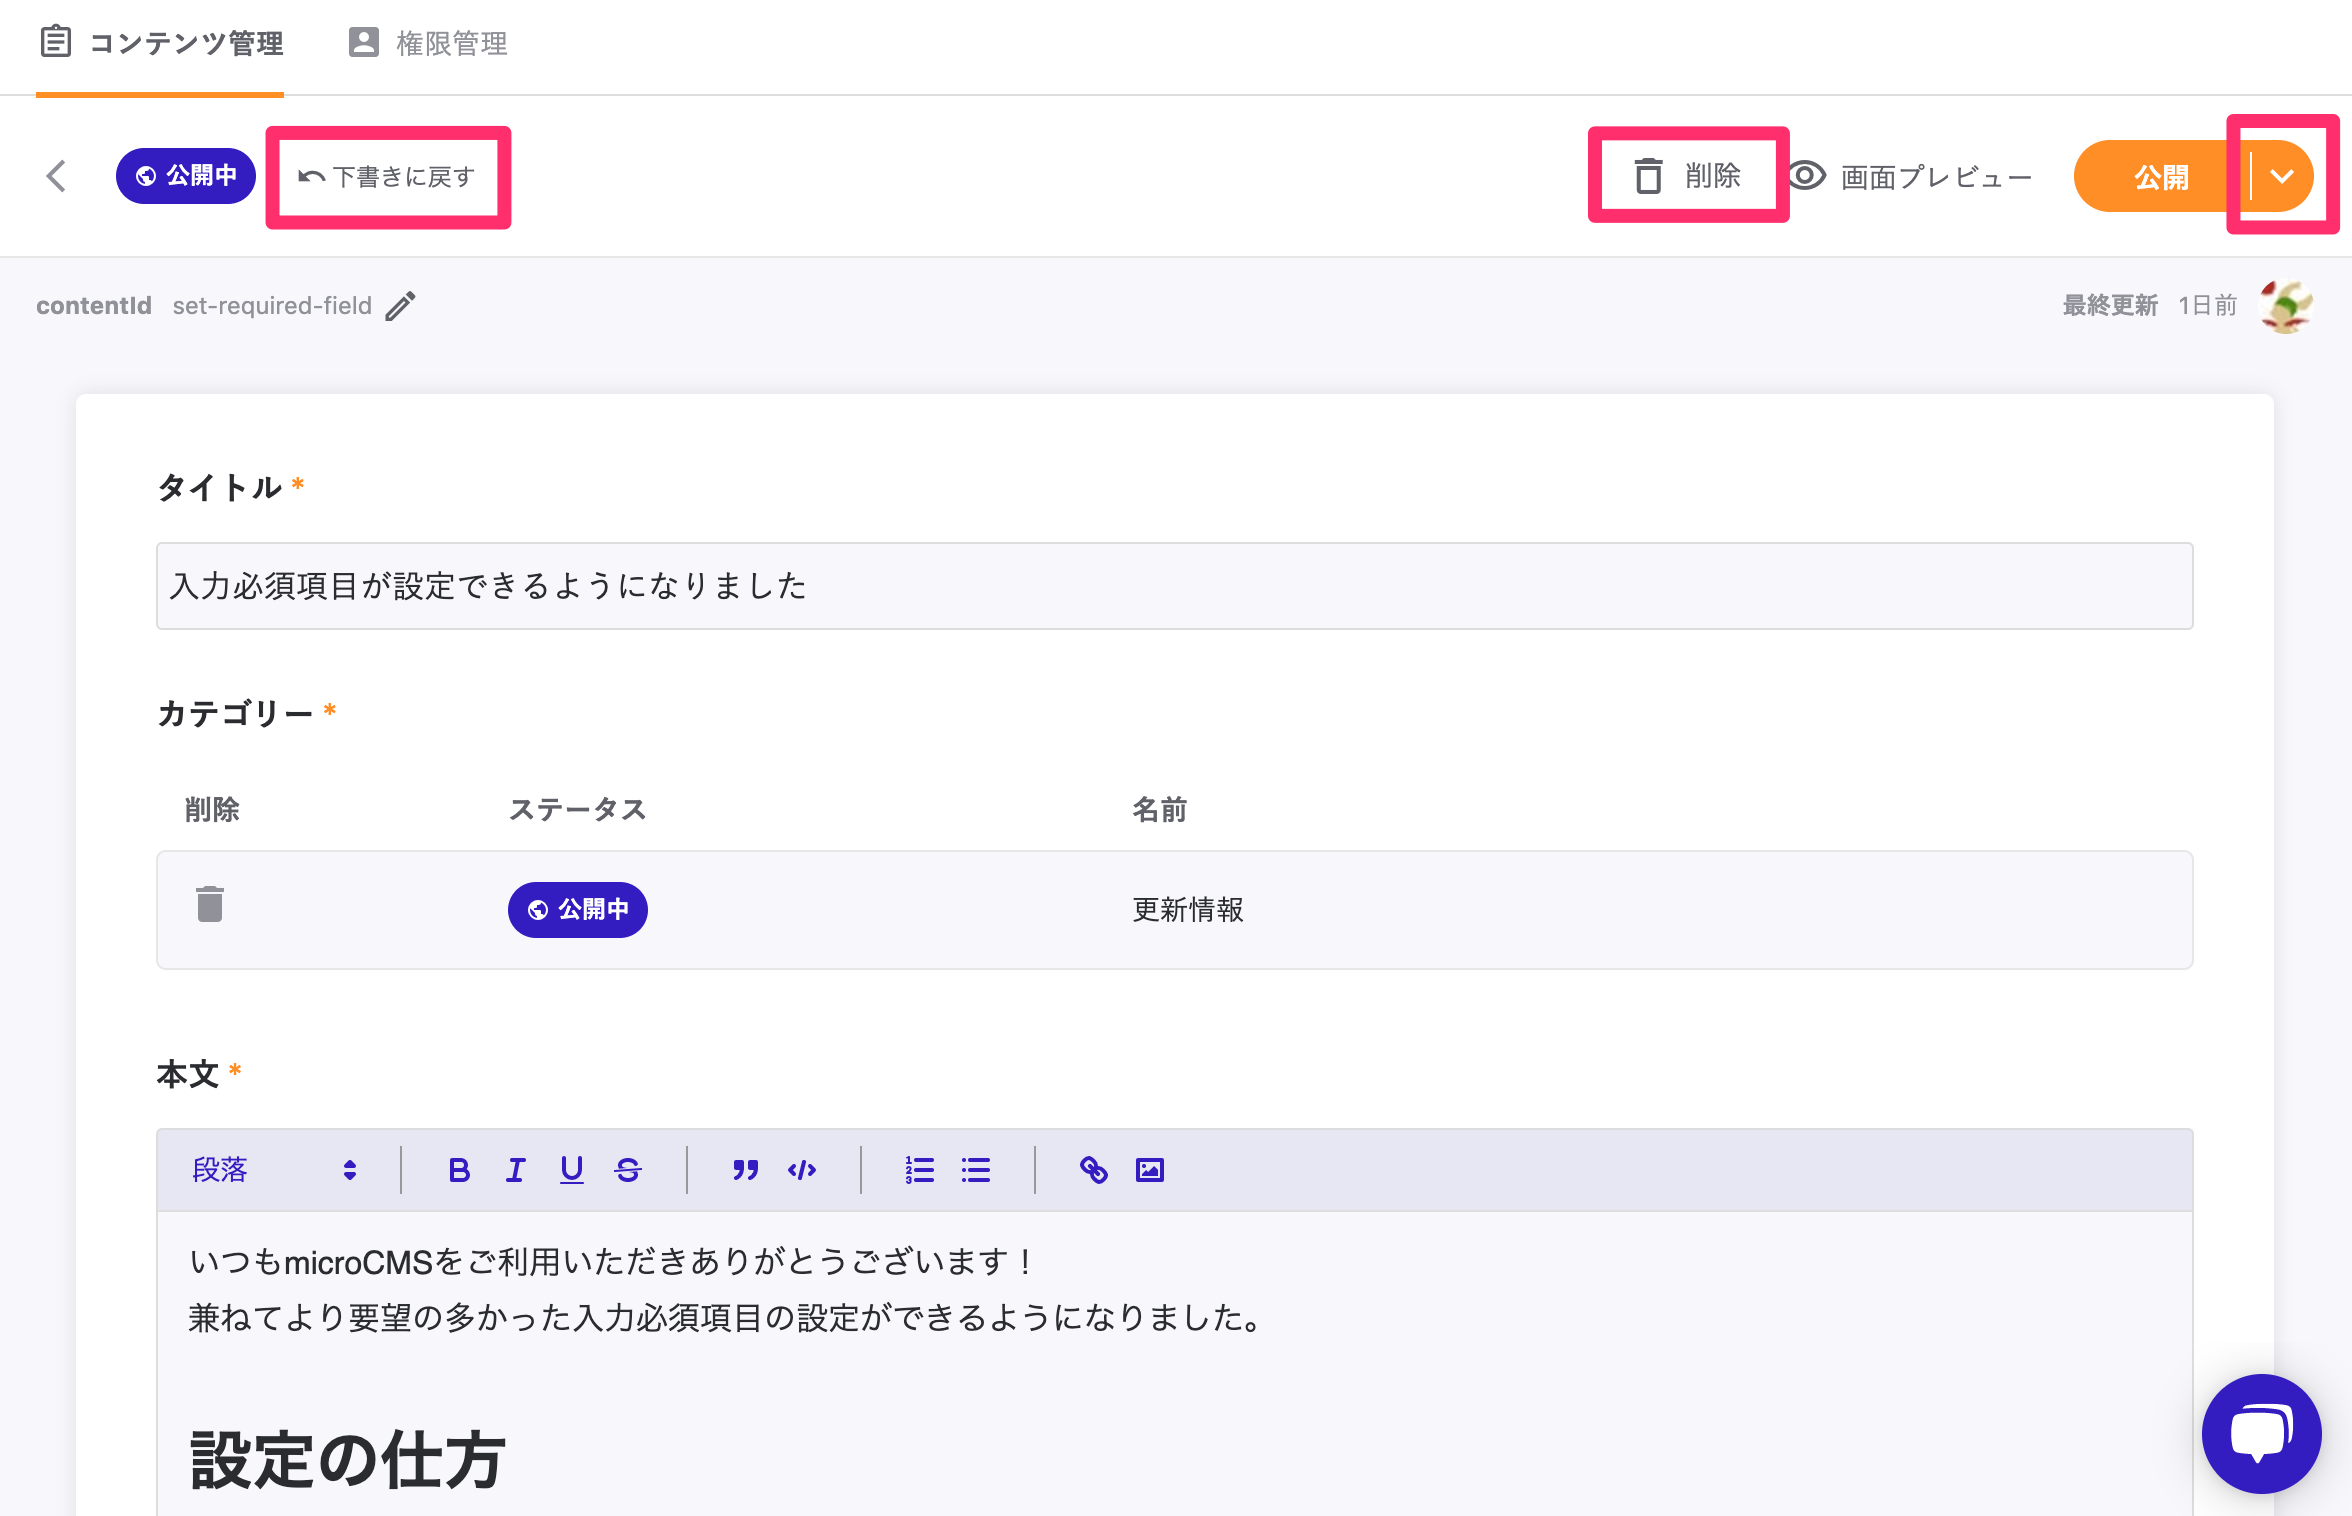Create a numbered list

pyautogui.click(x=919, y=1170)
